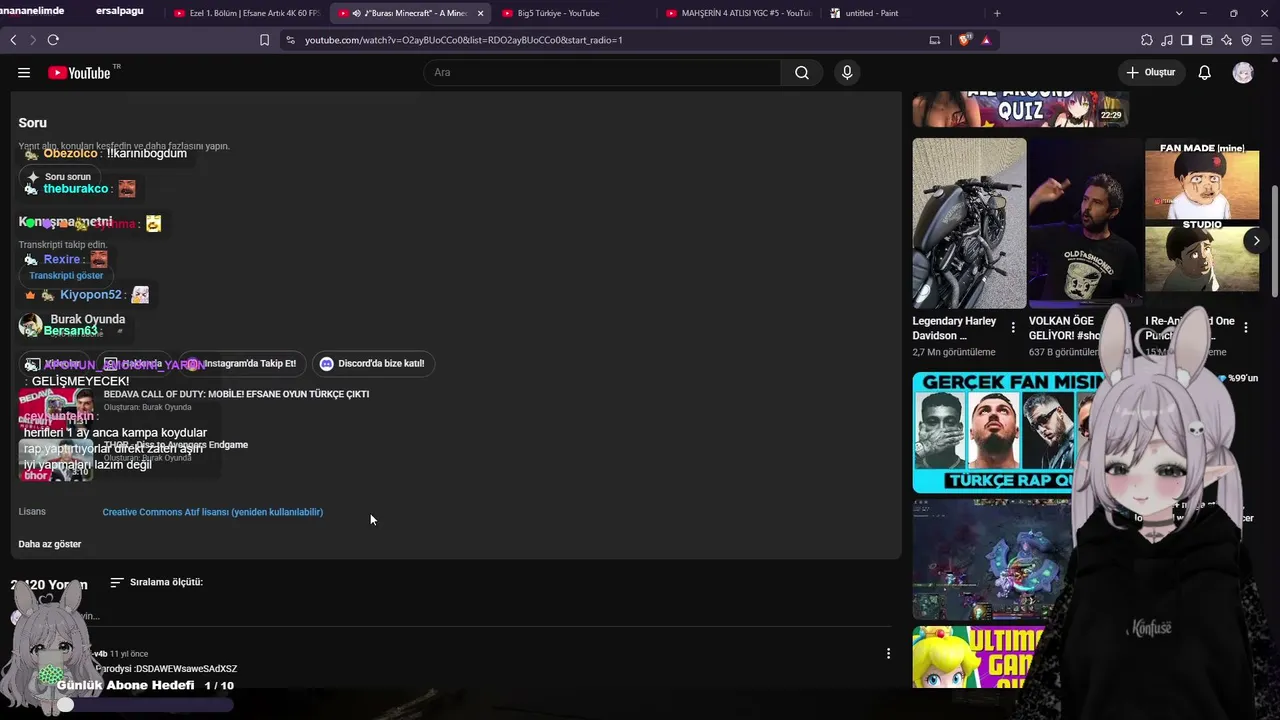Open "Instagram'da Takip Et!" link
1280x720 pixels.
tap(241, 363)
